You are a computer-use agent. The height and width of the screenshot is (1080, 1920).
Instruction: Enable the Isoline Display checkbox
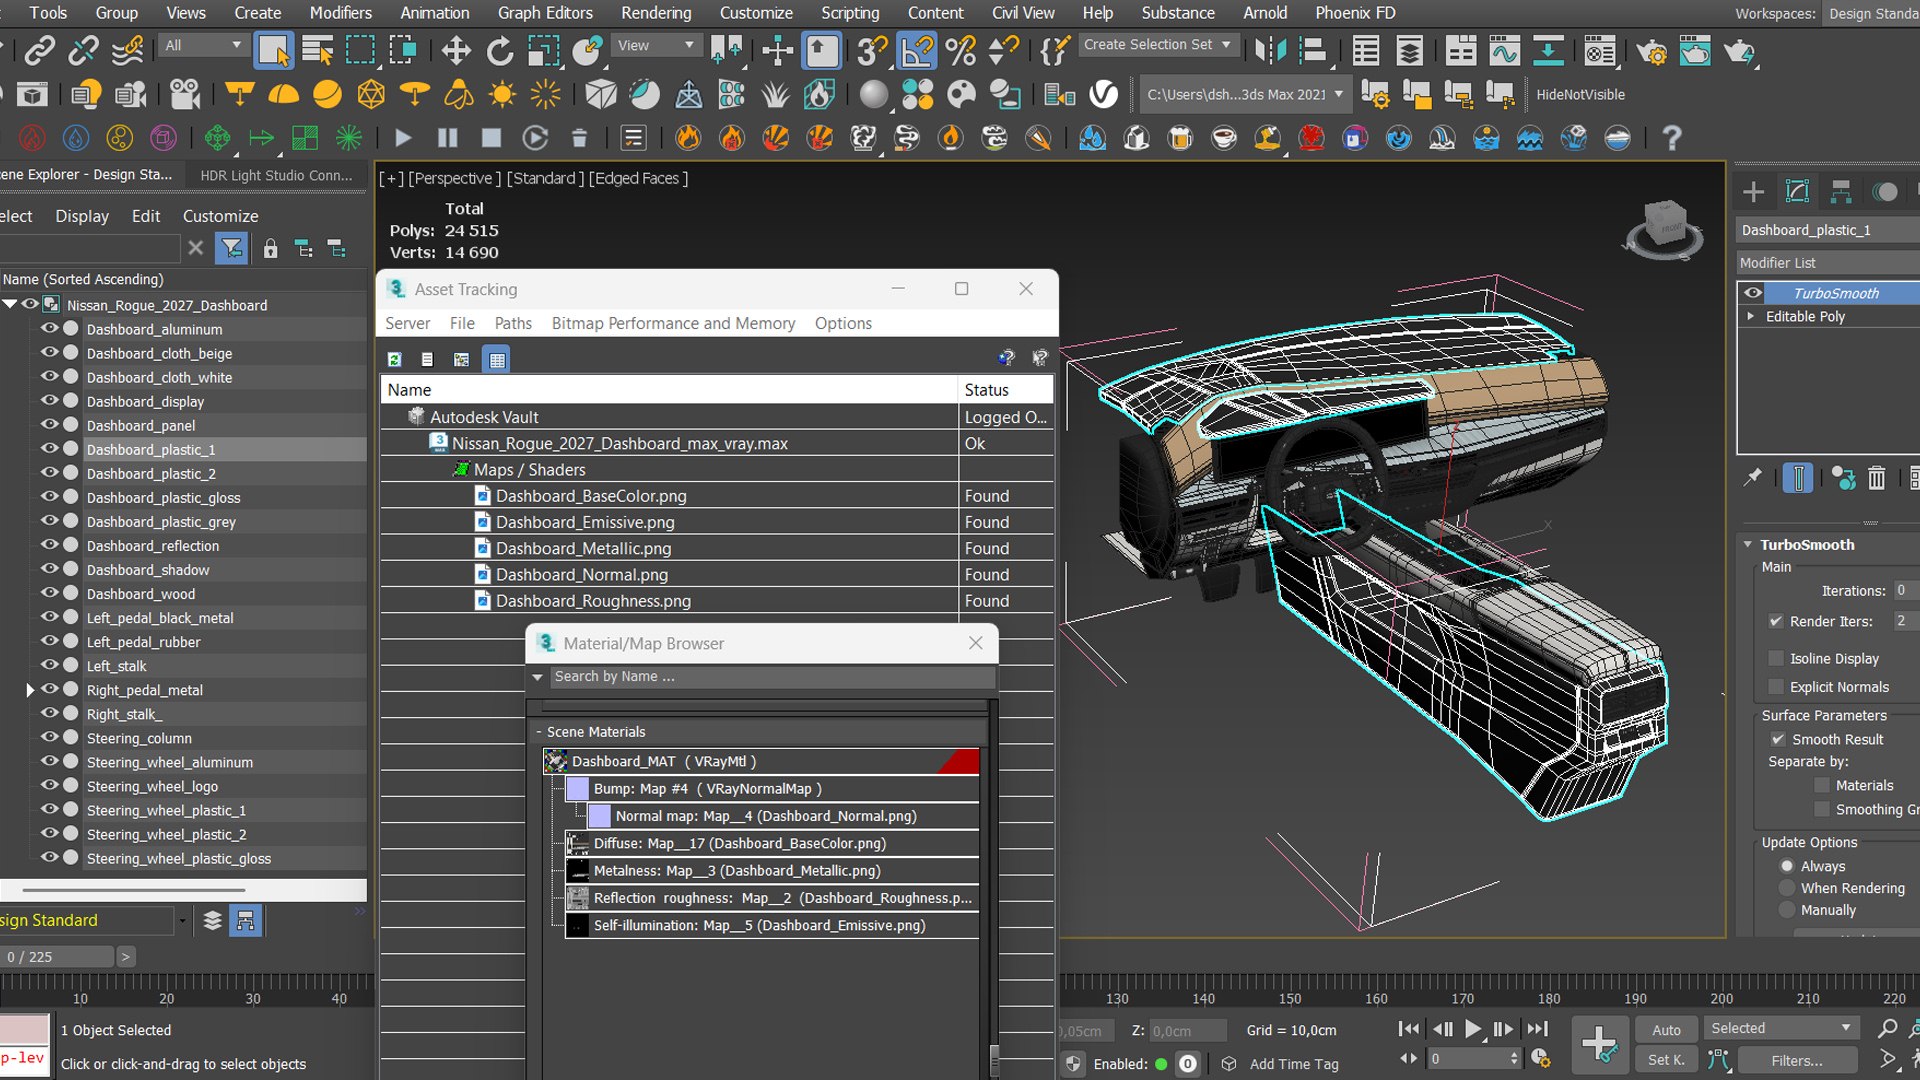(x=1776, y=658)
